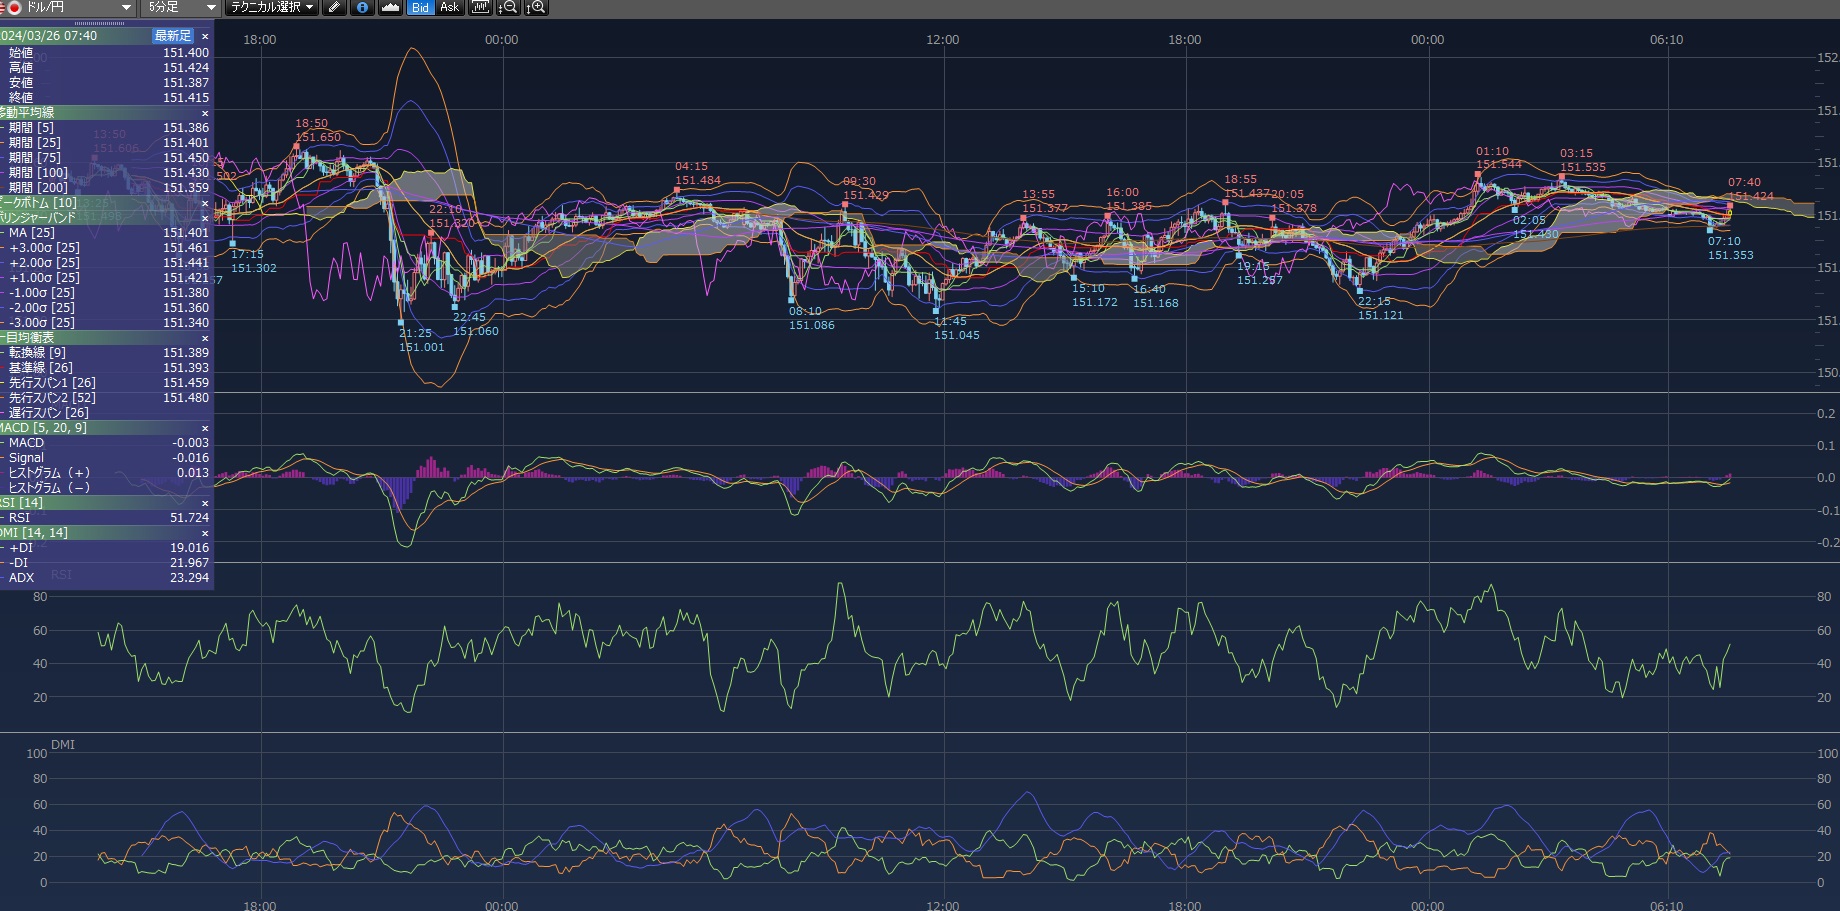
Task: Click the blue info icon
Action: [362, 8]
